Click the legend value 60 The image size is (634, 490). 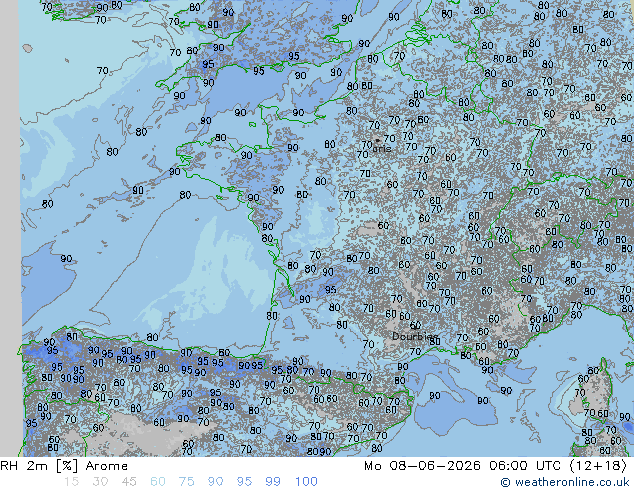[x=158, y=482]
